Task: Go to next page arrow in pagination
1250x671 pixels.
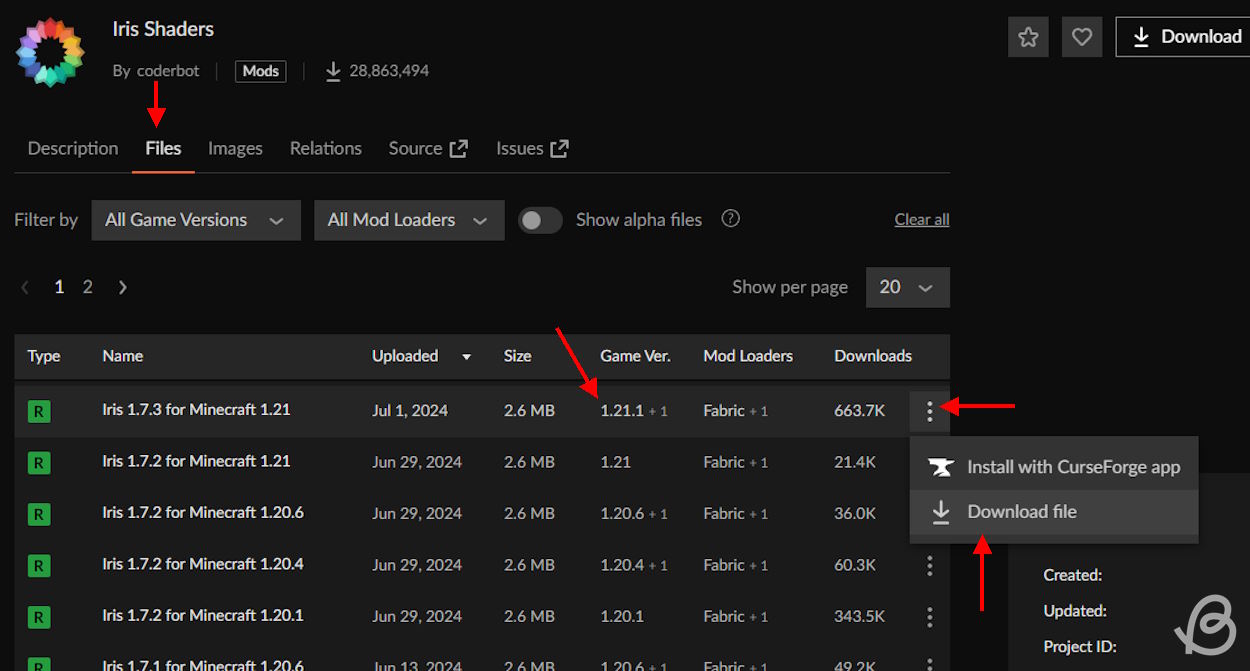Action: click(122, 287)
